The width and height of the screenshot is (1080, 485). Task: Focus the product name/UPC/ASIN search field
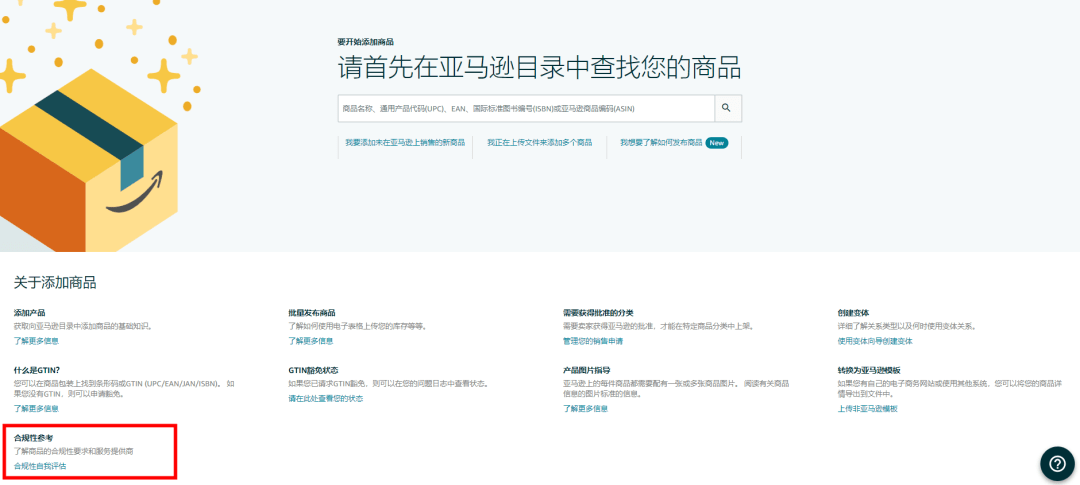pyautogui.click(x=525, y=108)
